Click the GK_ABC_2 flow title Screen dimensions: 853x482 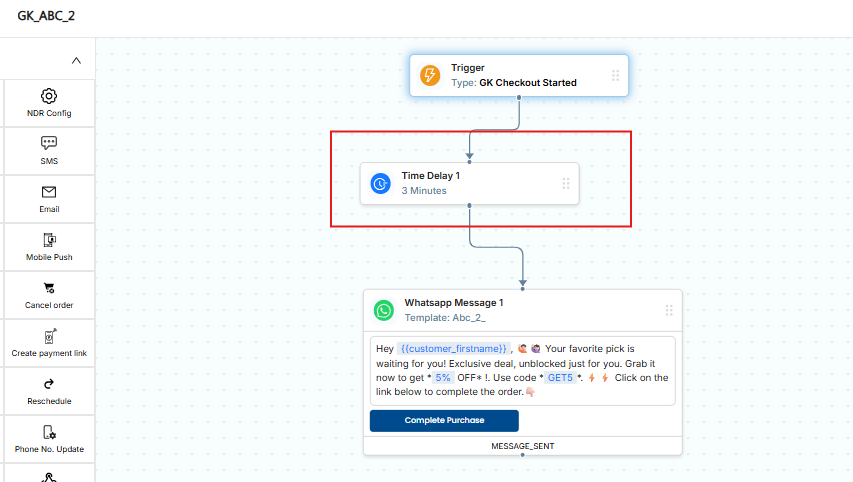(x=46, y=16)
